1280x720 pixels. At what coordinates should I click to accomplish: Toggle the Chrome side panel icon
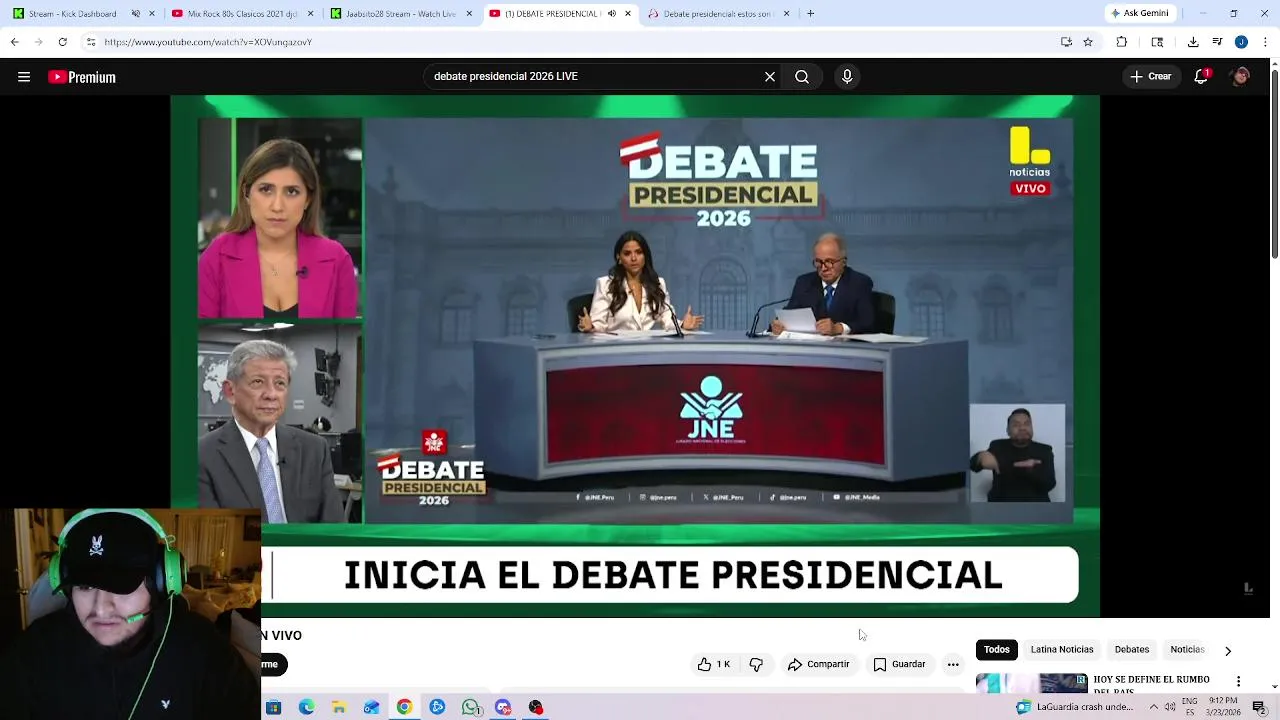(1157, 42)
